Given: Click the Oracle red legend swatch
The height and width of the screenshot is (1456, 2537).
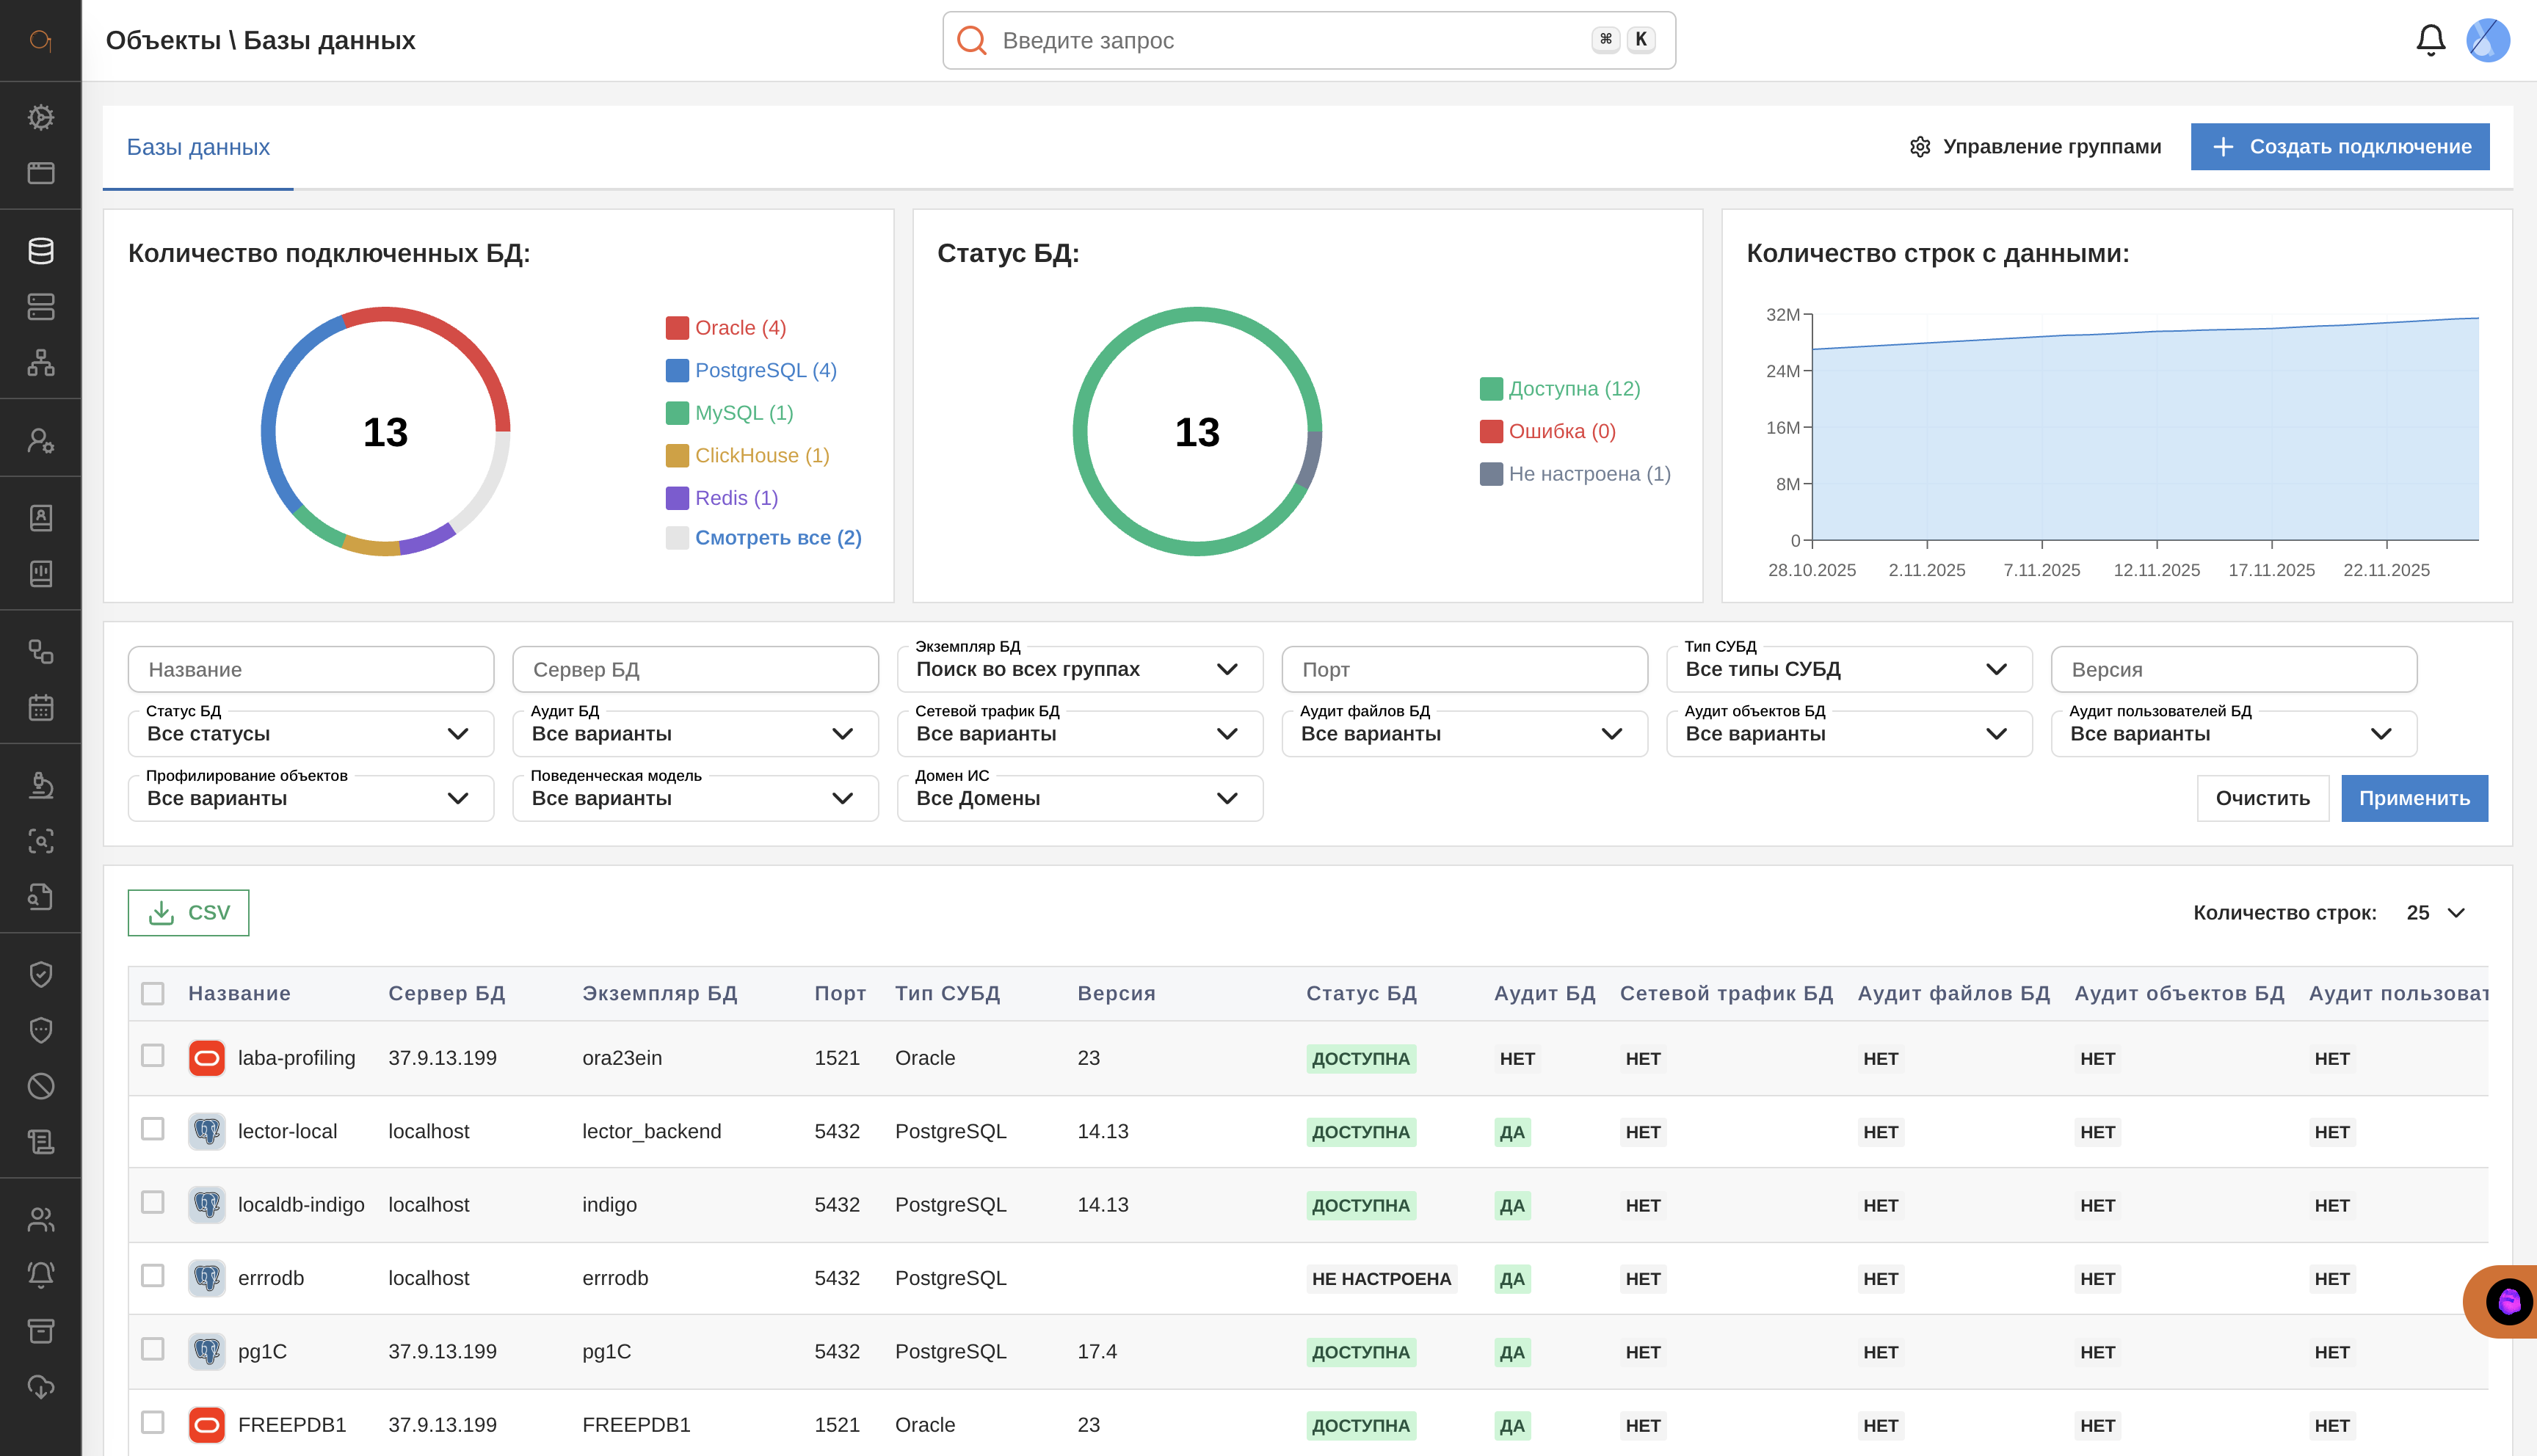Looking at the screenshot, I should click(x=677, y=328).
